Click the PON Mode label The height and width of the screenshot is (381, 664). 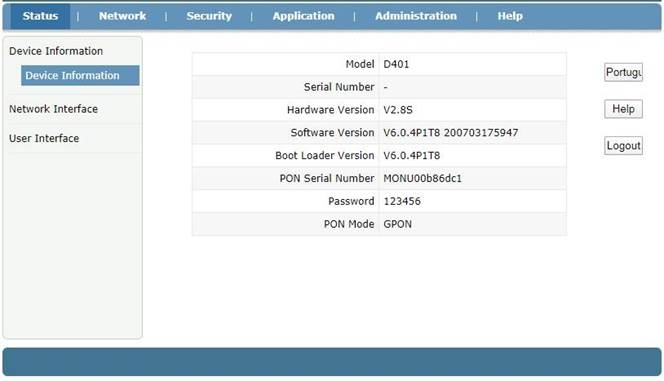(349, 224)
